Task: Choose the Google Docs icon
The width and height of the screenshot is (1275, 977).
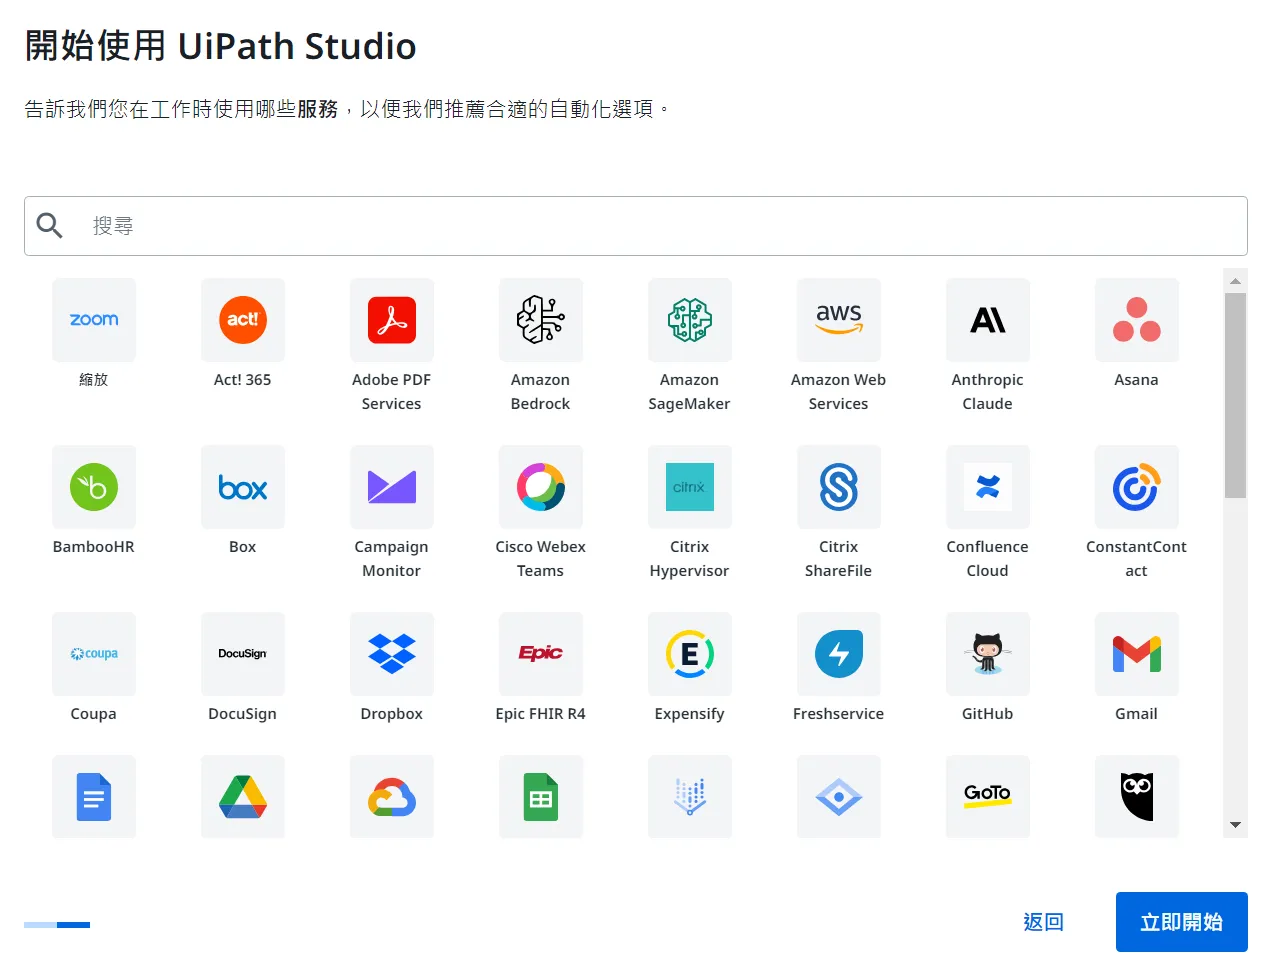Action: (x=94, y=797)
